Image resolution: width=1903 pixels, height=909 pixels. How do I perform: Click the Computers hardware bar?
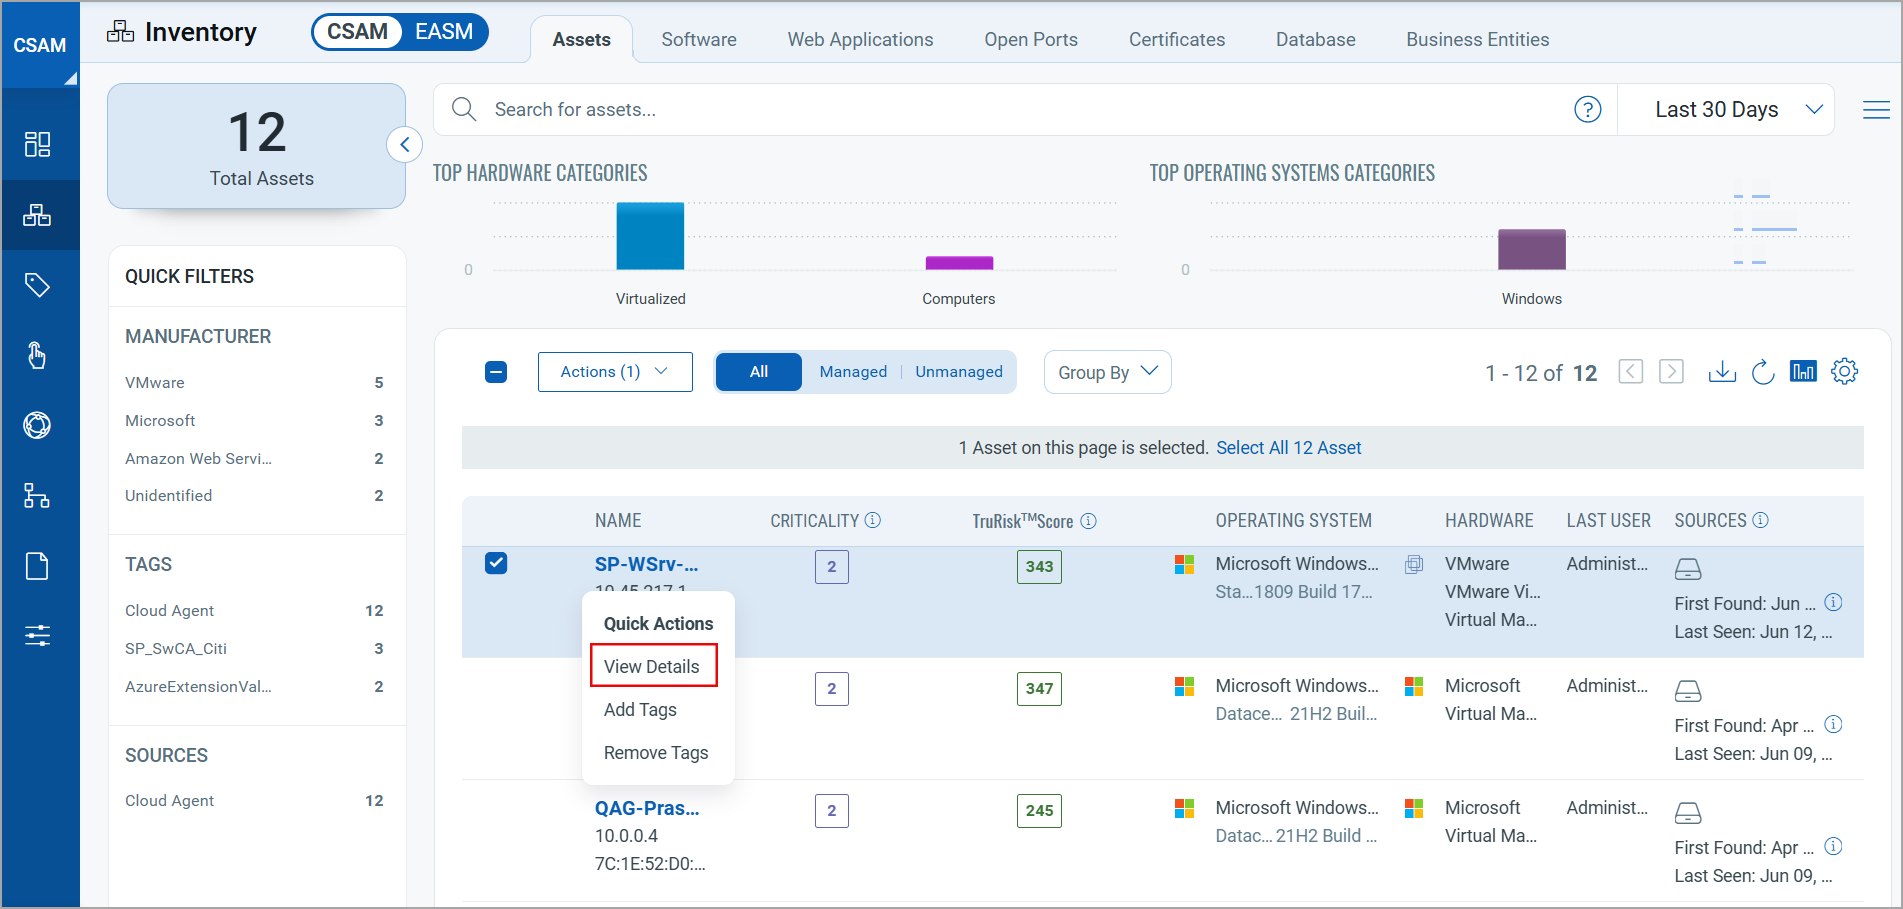(x=959, y=263)
